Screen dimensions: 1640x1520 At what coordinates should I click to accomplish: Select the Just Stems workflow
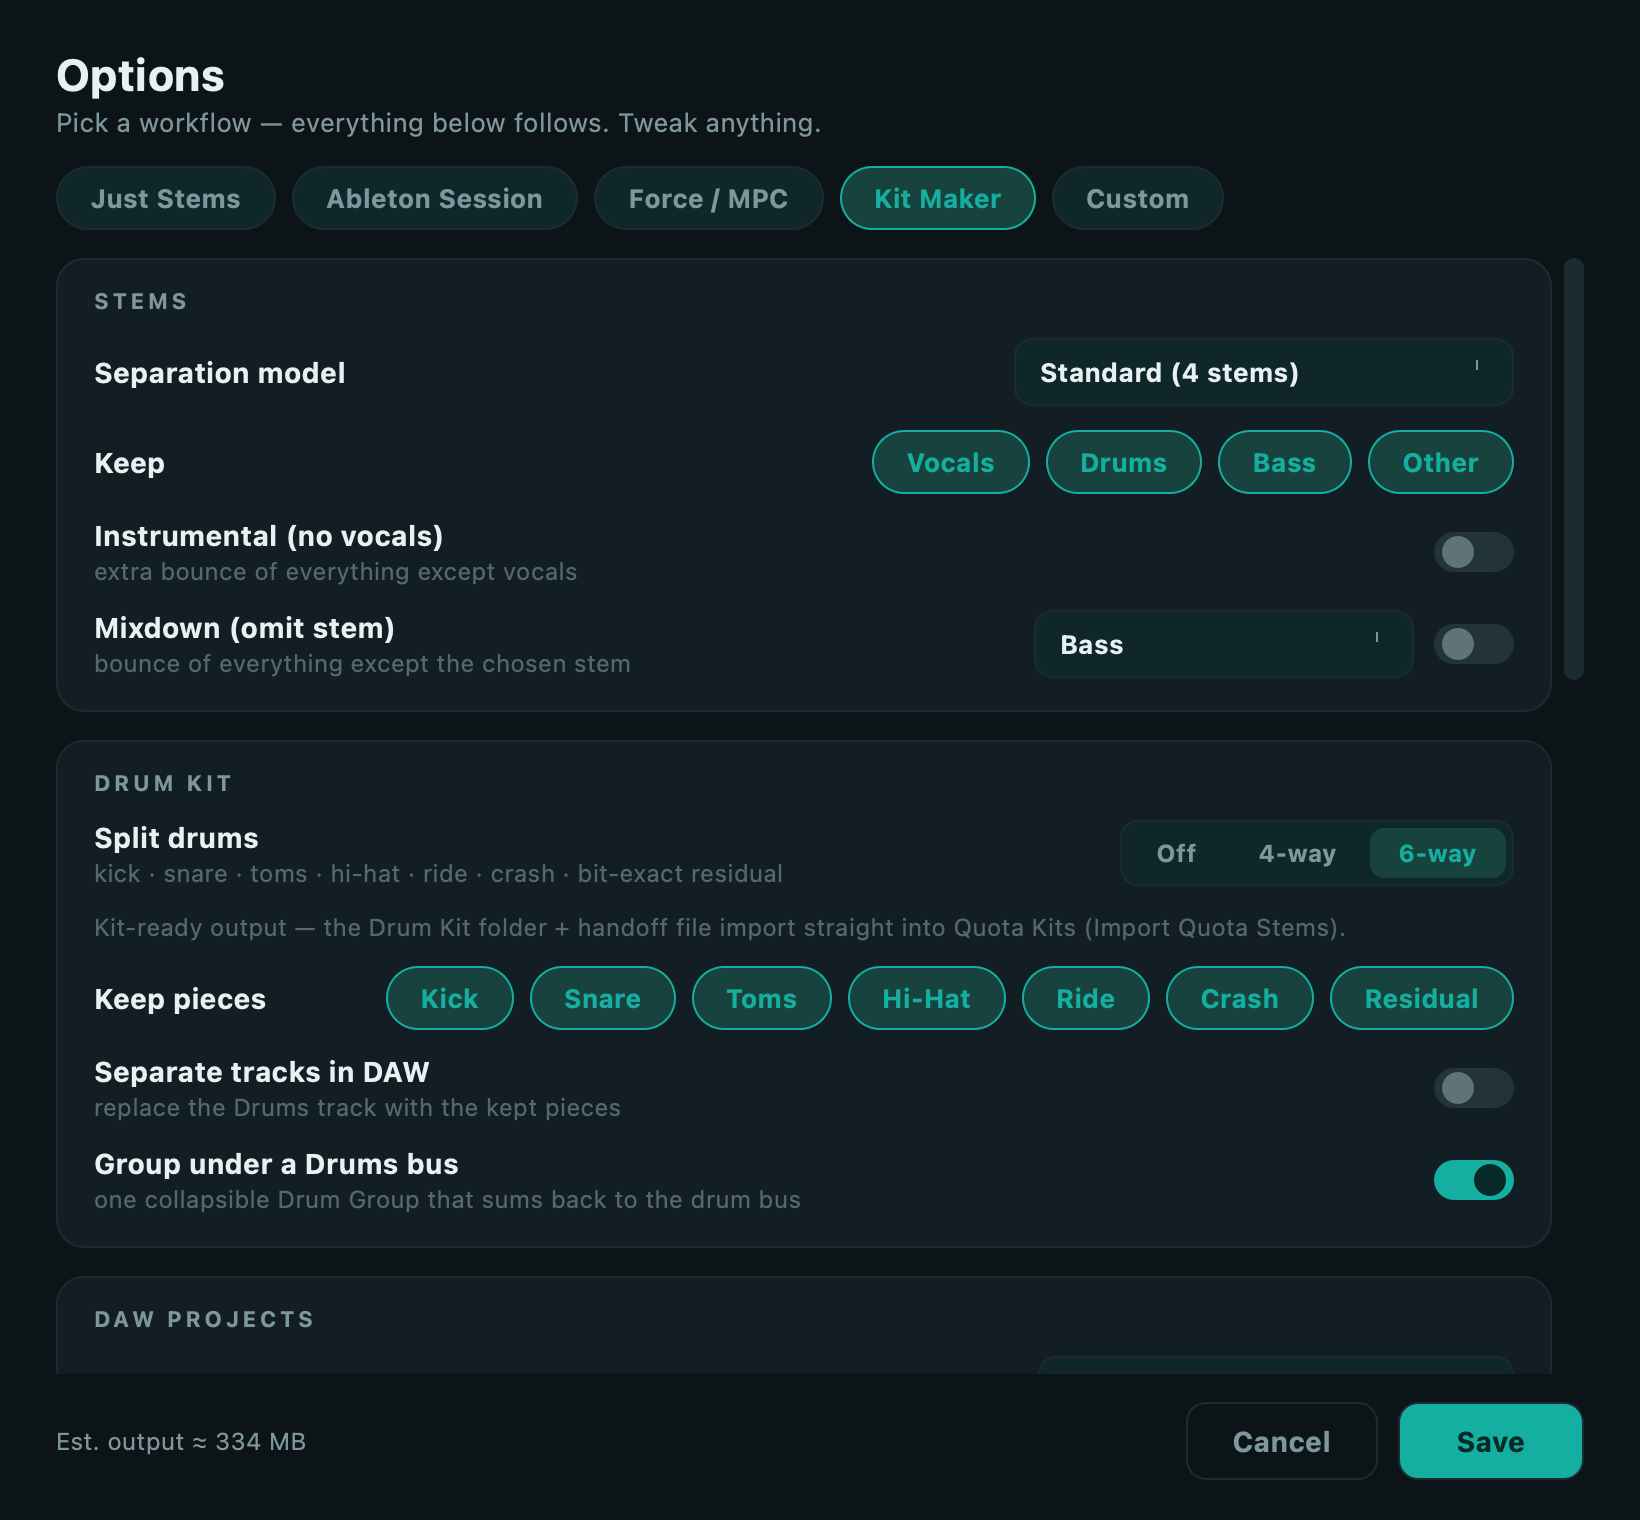[166, 198]
